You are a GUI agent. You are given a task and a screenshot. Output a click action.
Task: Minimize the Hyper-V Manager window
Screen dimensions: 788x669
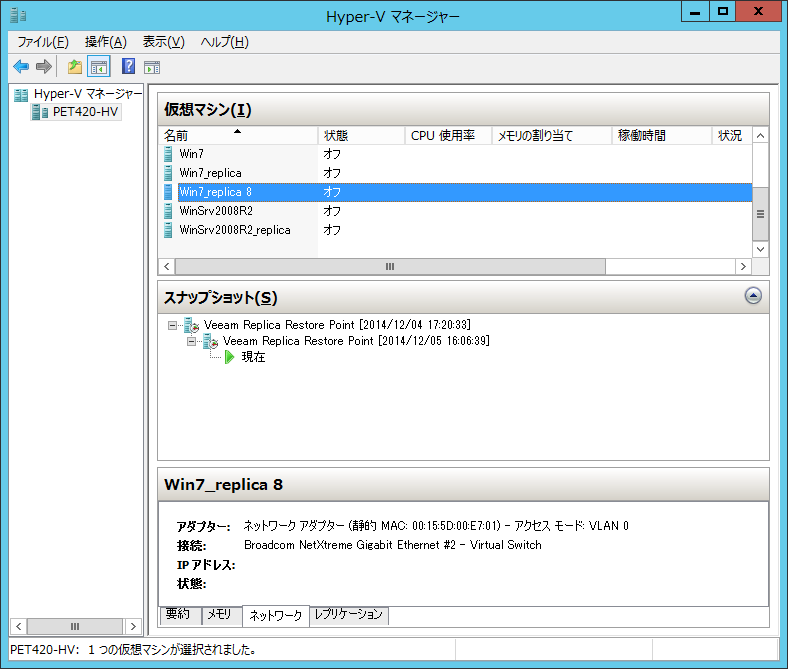(x=695, y=12)
